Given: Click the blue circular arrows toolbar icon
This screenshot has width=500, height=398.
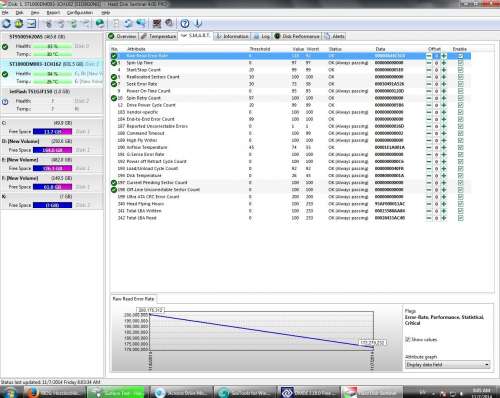Looking at the screenshot, I should point(128,23).
